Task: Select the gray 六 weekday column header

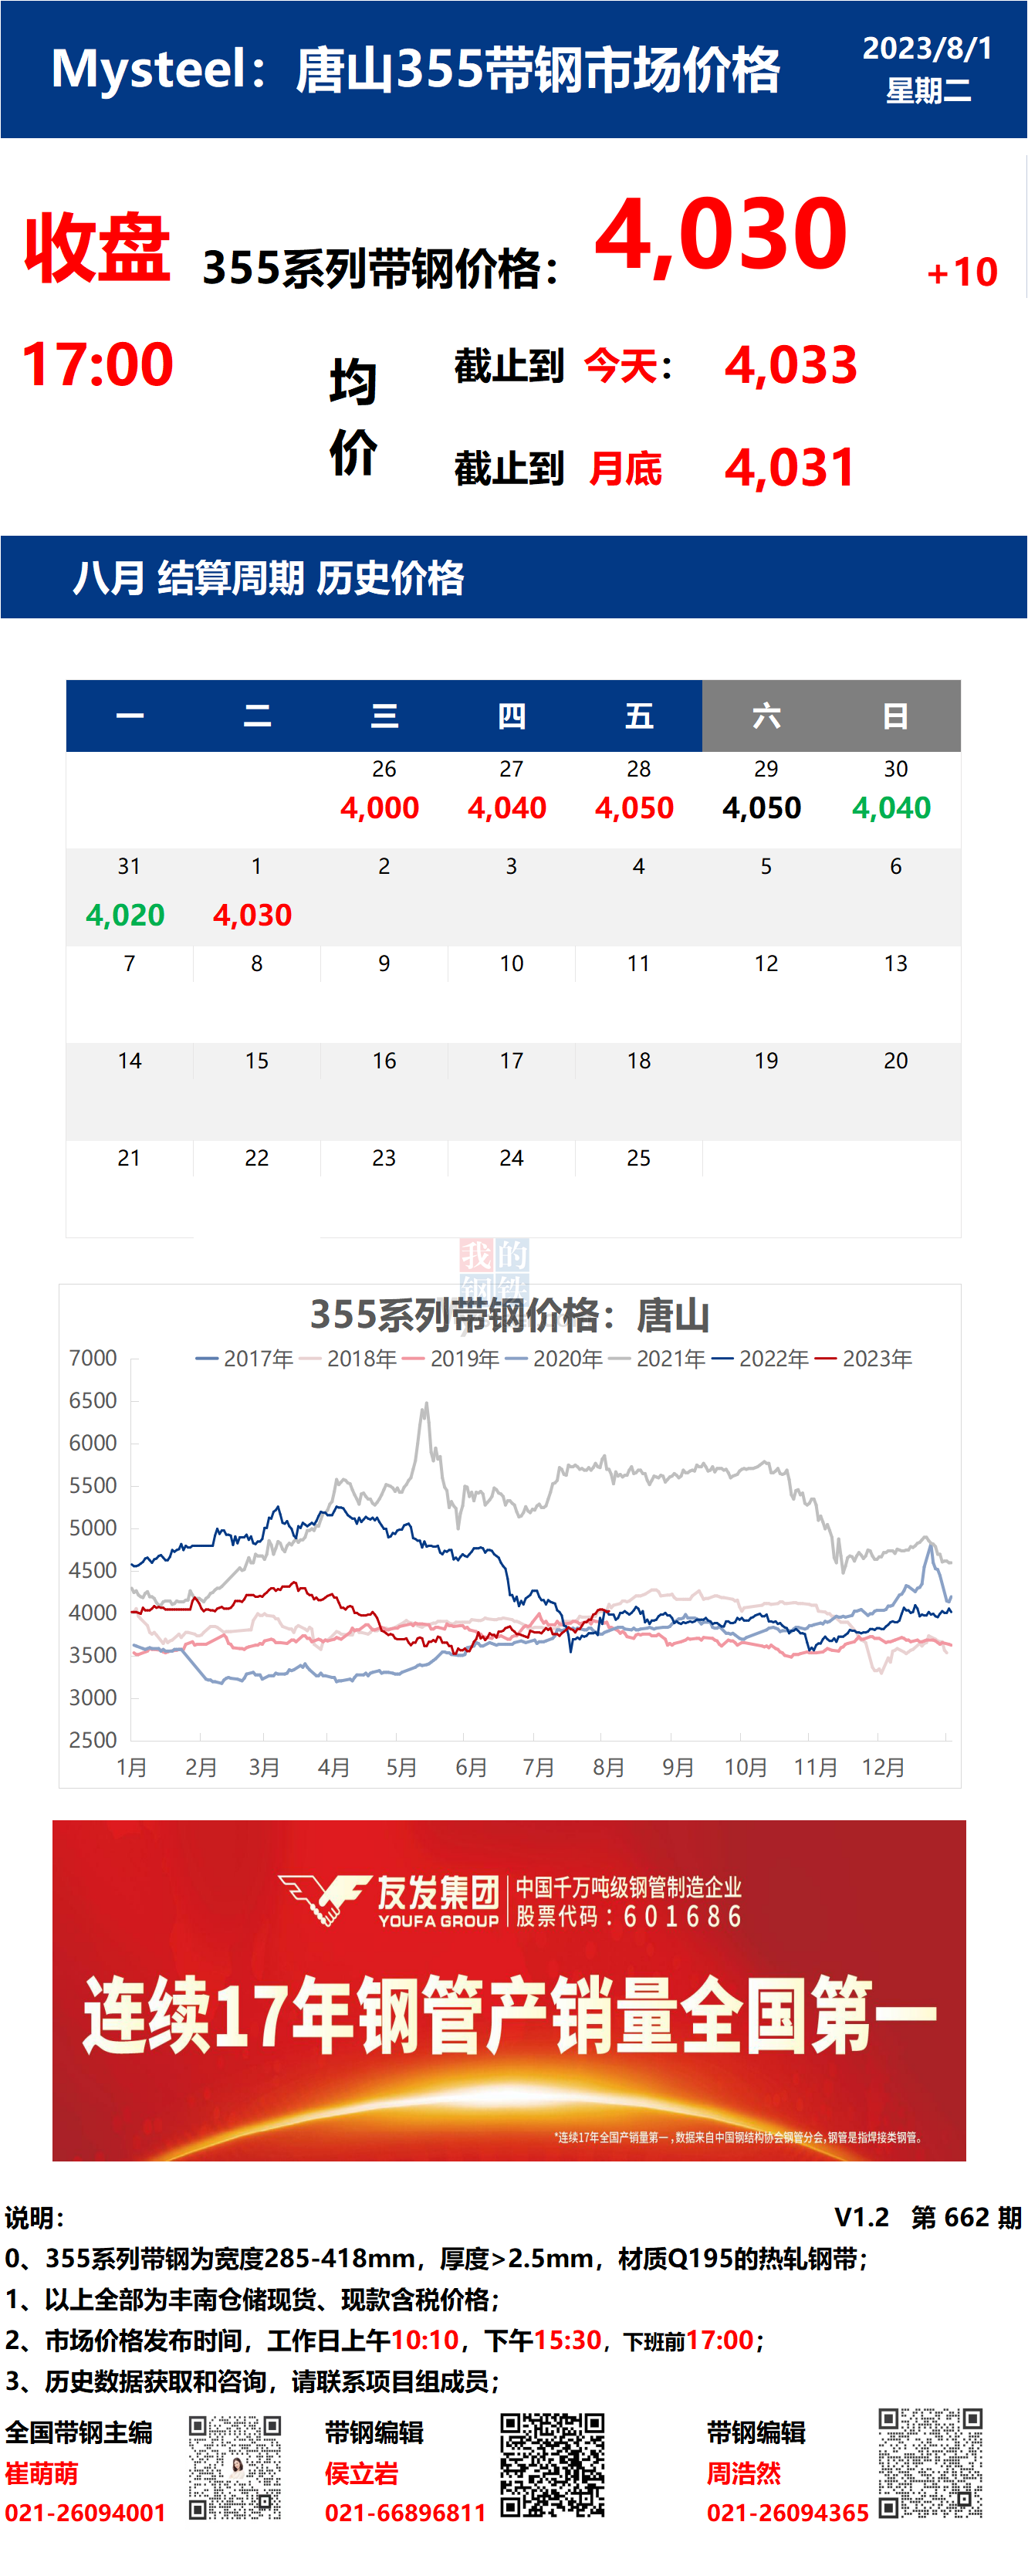Action: click(x=766, y=716)
